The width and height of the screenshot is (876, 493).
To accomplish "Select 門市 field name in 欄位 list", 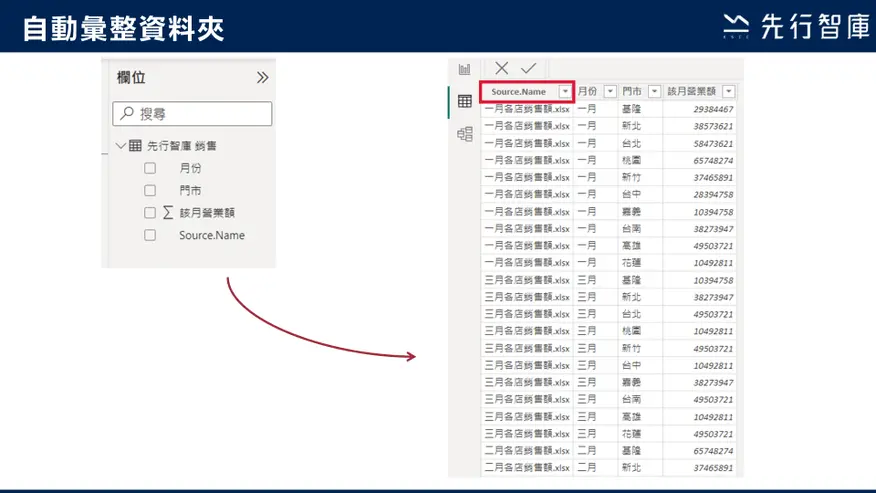I will pyautogui.click(x=190, y=191).
